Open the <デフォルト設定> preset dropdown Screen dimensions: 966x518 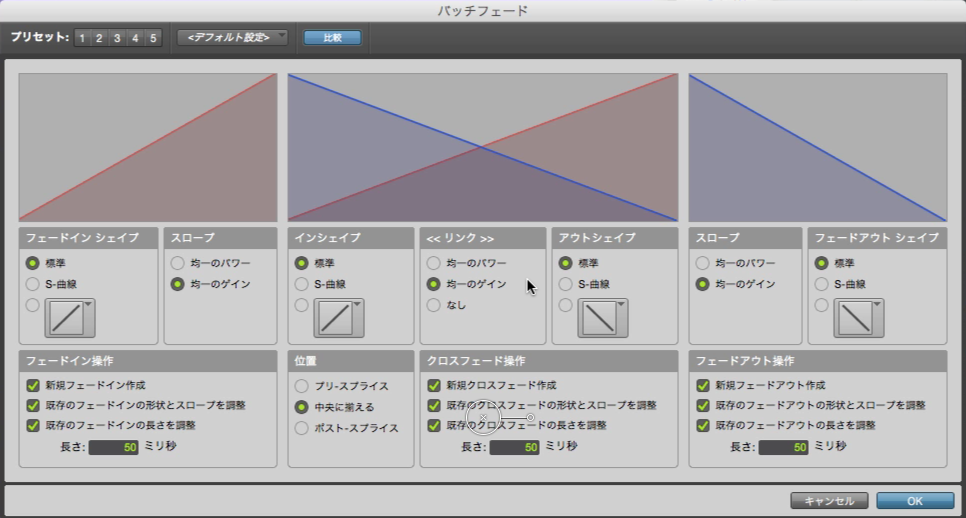232,38
